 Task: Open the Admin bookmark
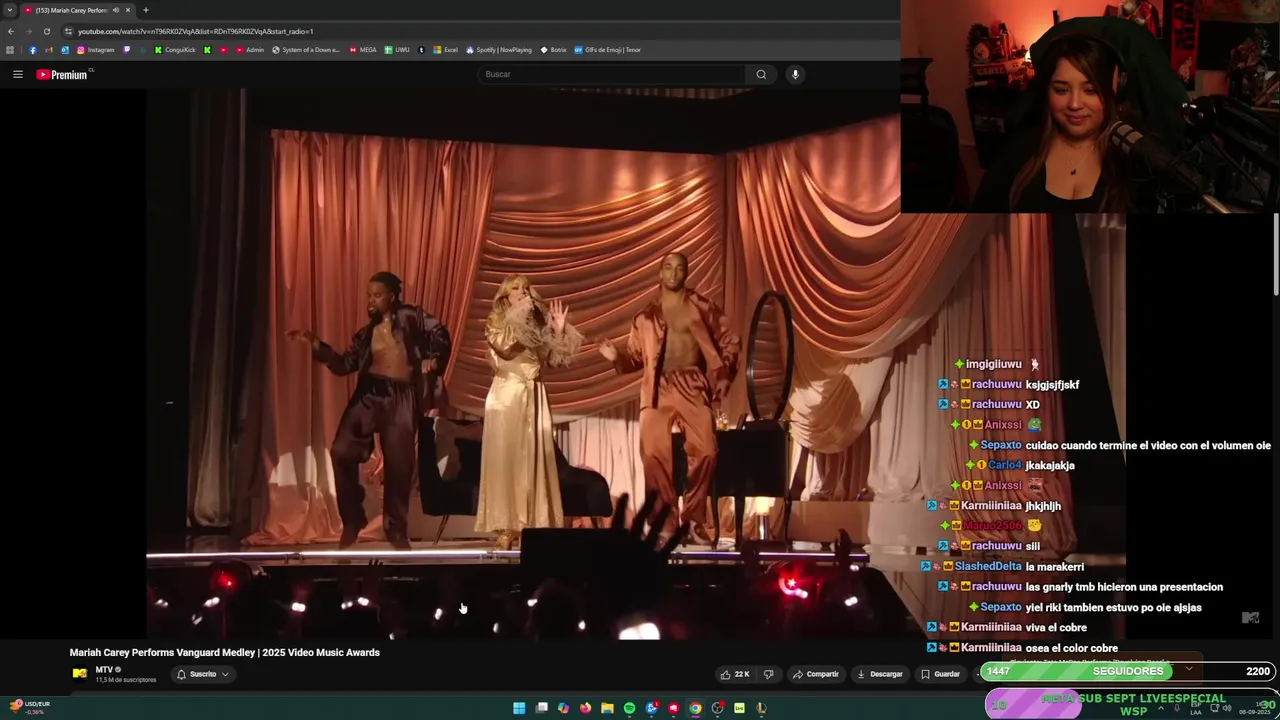pyautogui.click(x=250, y=50)
